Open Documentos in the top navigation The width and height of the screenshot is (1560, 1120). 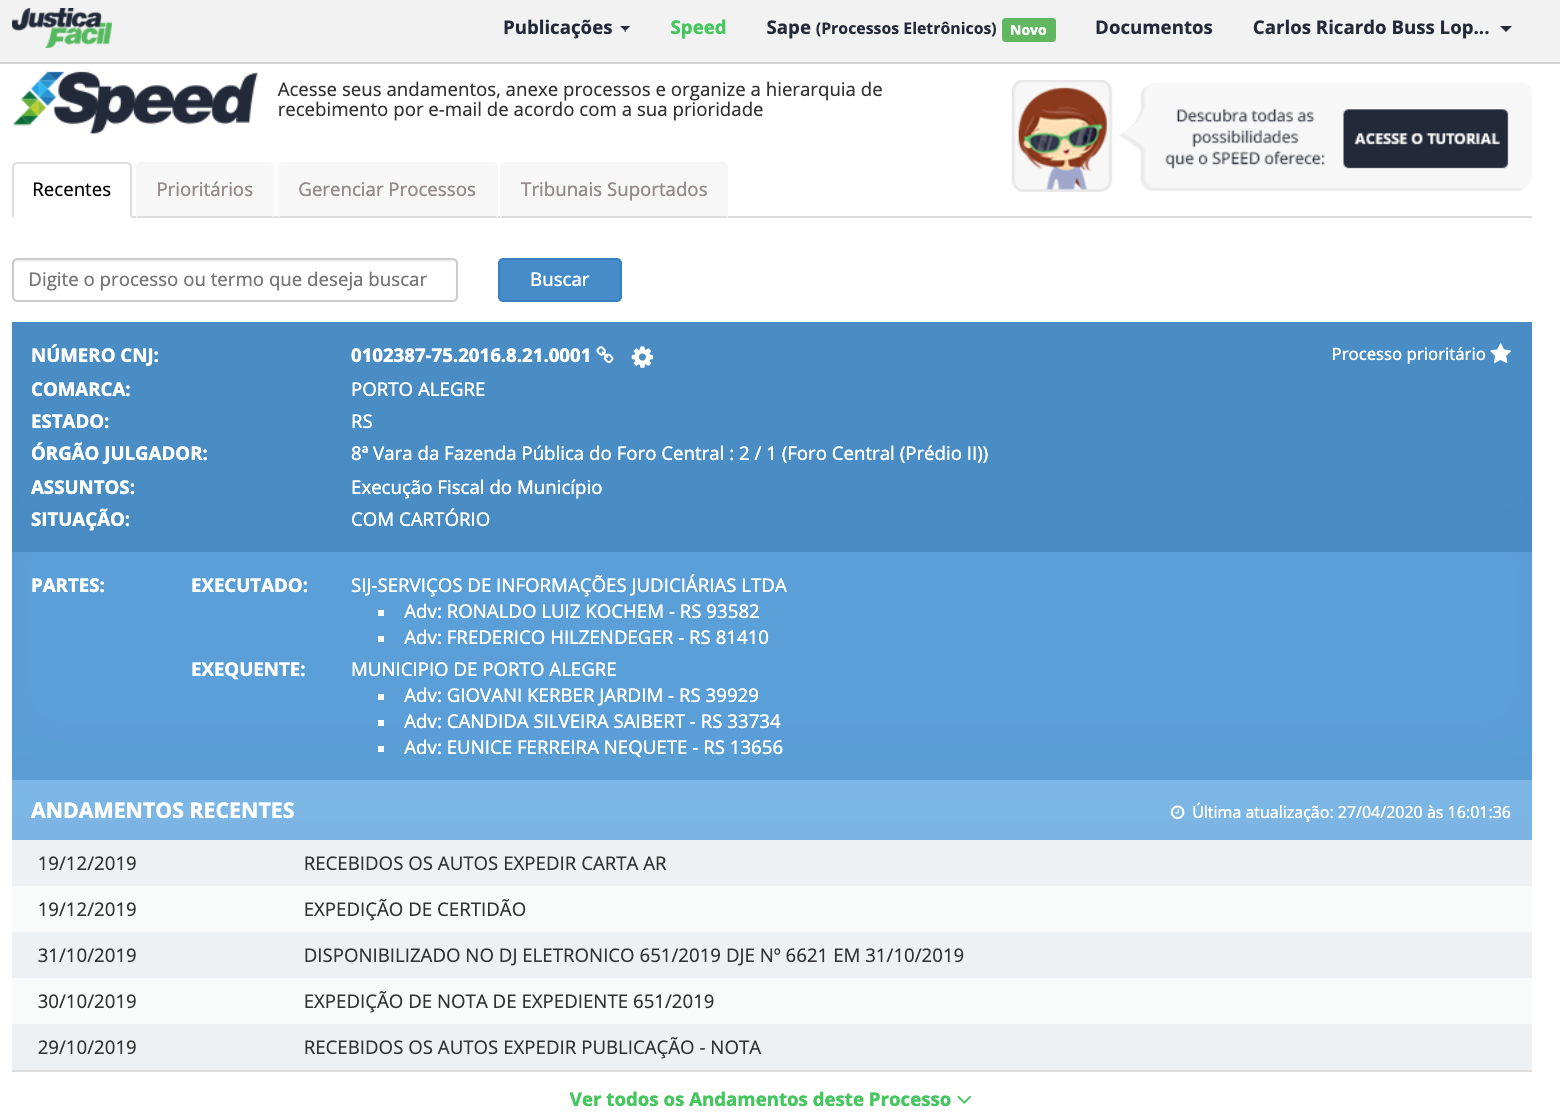pos(1153,28)
